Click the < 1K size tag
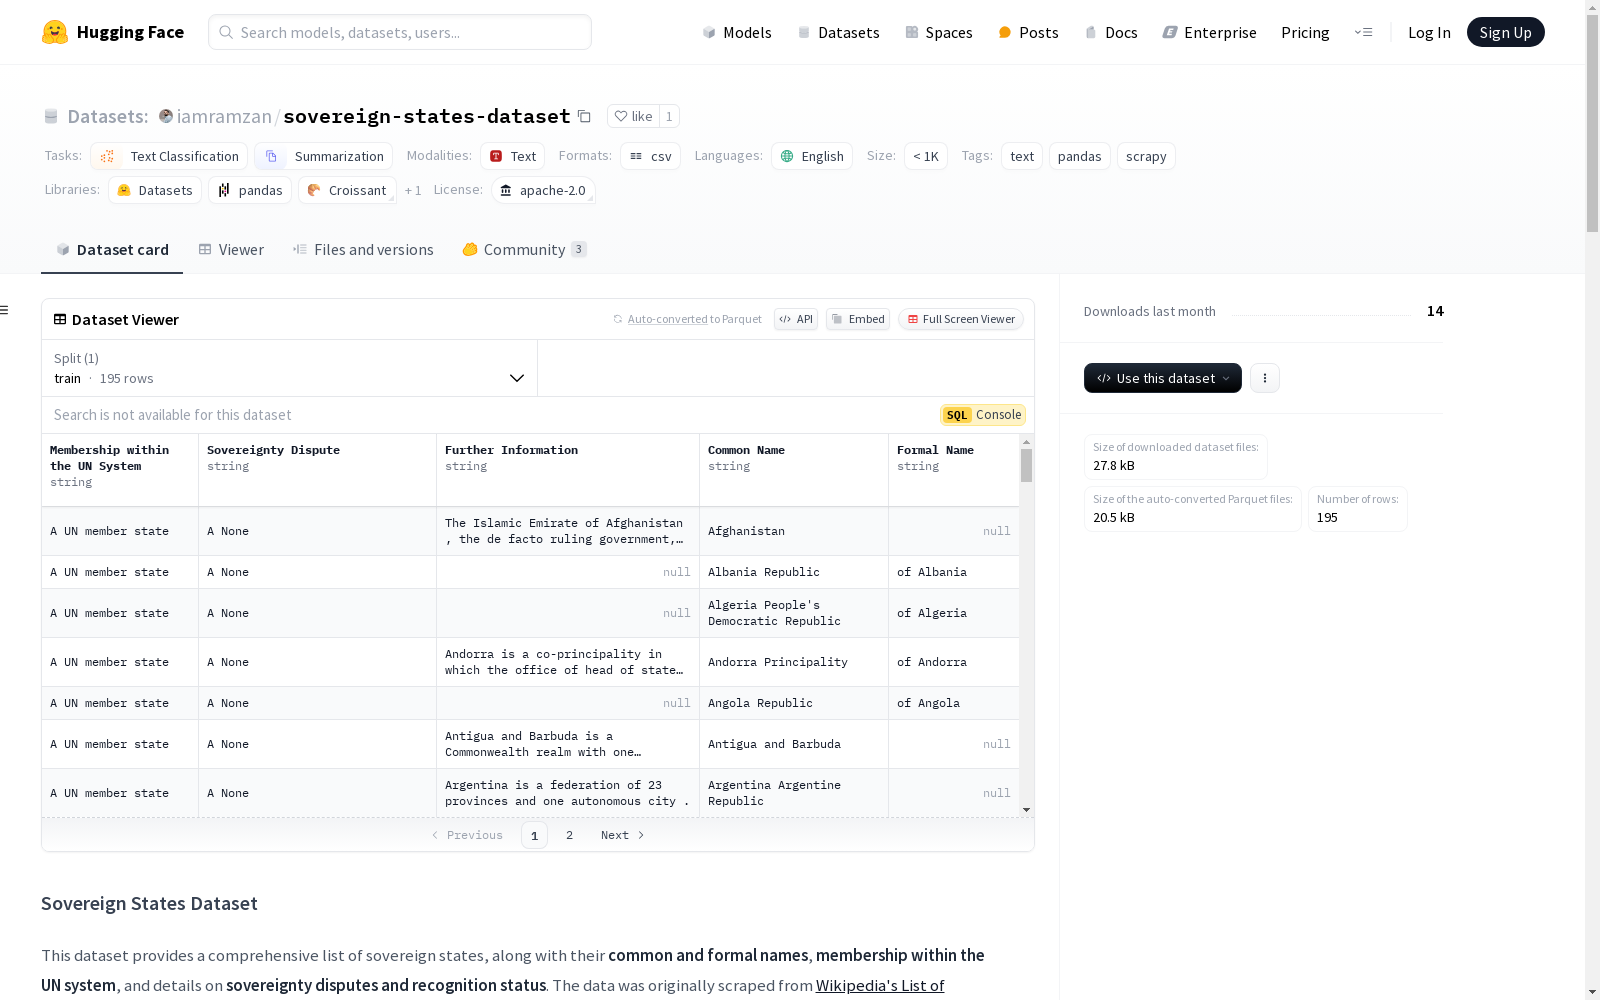Viewport: 1600px width, 1000px height. click(926, 156)
